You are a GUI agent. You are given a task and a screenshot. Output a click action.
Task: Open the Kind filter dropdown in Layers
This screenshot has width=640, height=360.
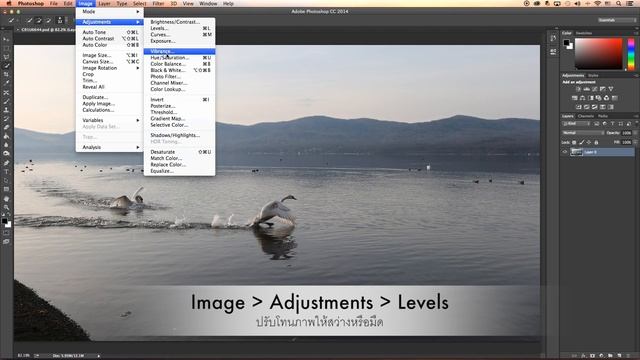(x=576, y=124)
